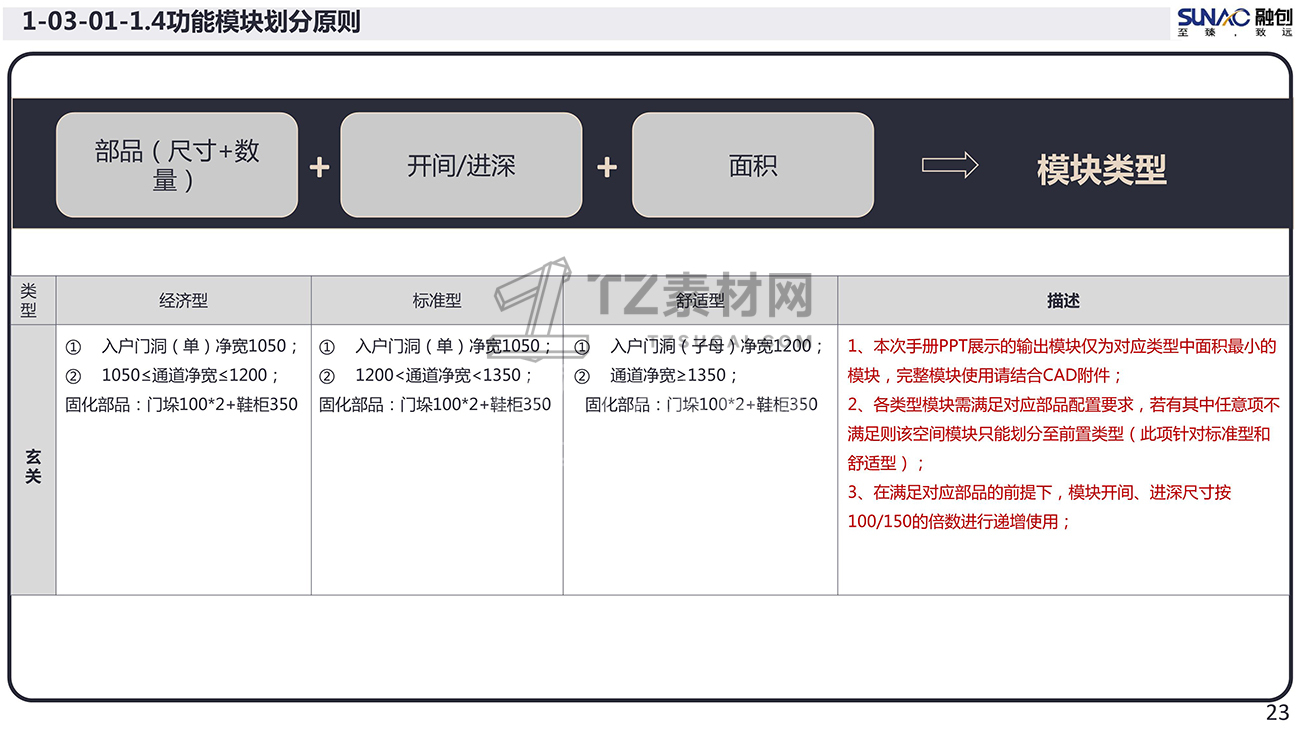The image size is (1300, 731).
Task: Select the 部品（尺寸+数量）box
Action: point(177,165)
